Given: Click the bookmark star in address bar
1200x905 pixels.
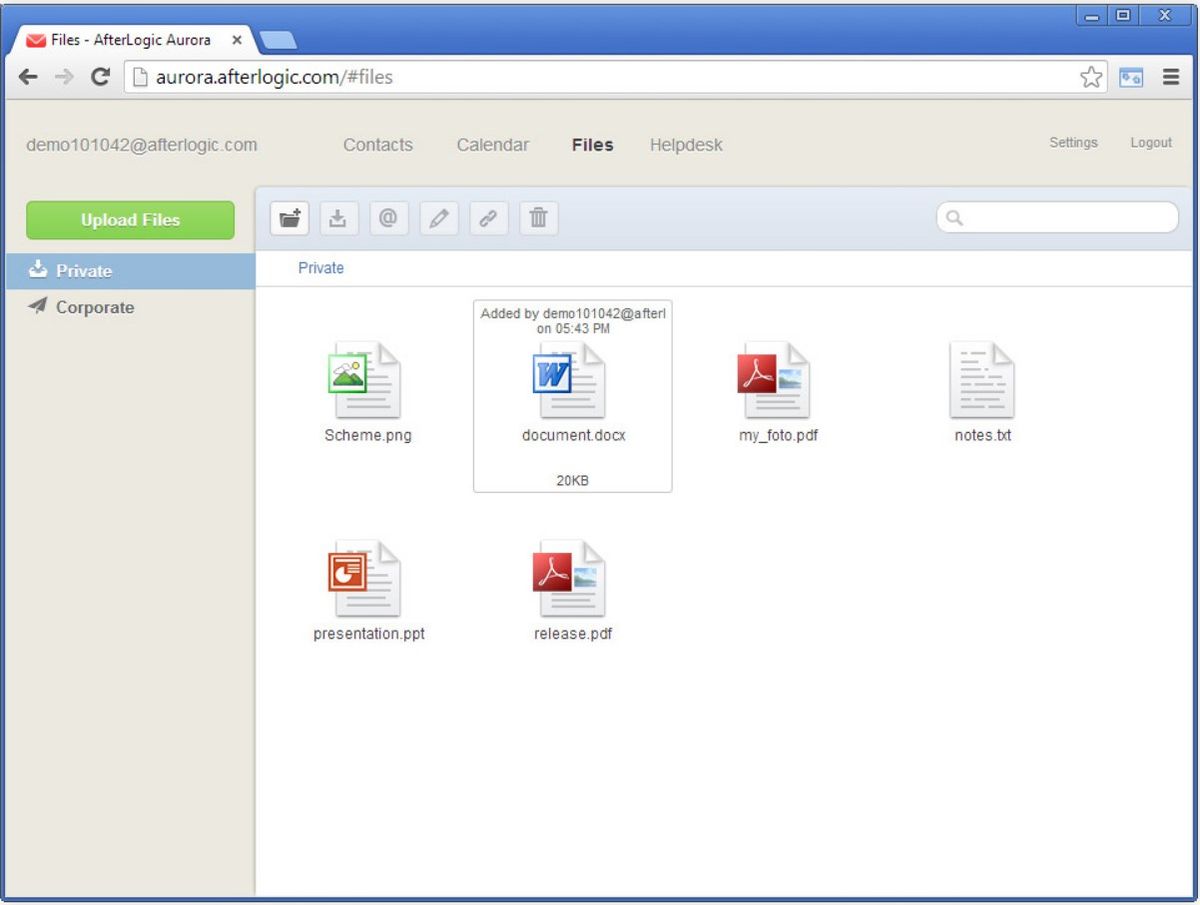Looking at the screenshot, I should [x=1091, y=76].
